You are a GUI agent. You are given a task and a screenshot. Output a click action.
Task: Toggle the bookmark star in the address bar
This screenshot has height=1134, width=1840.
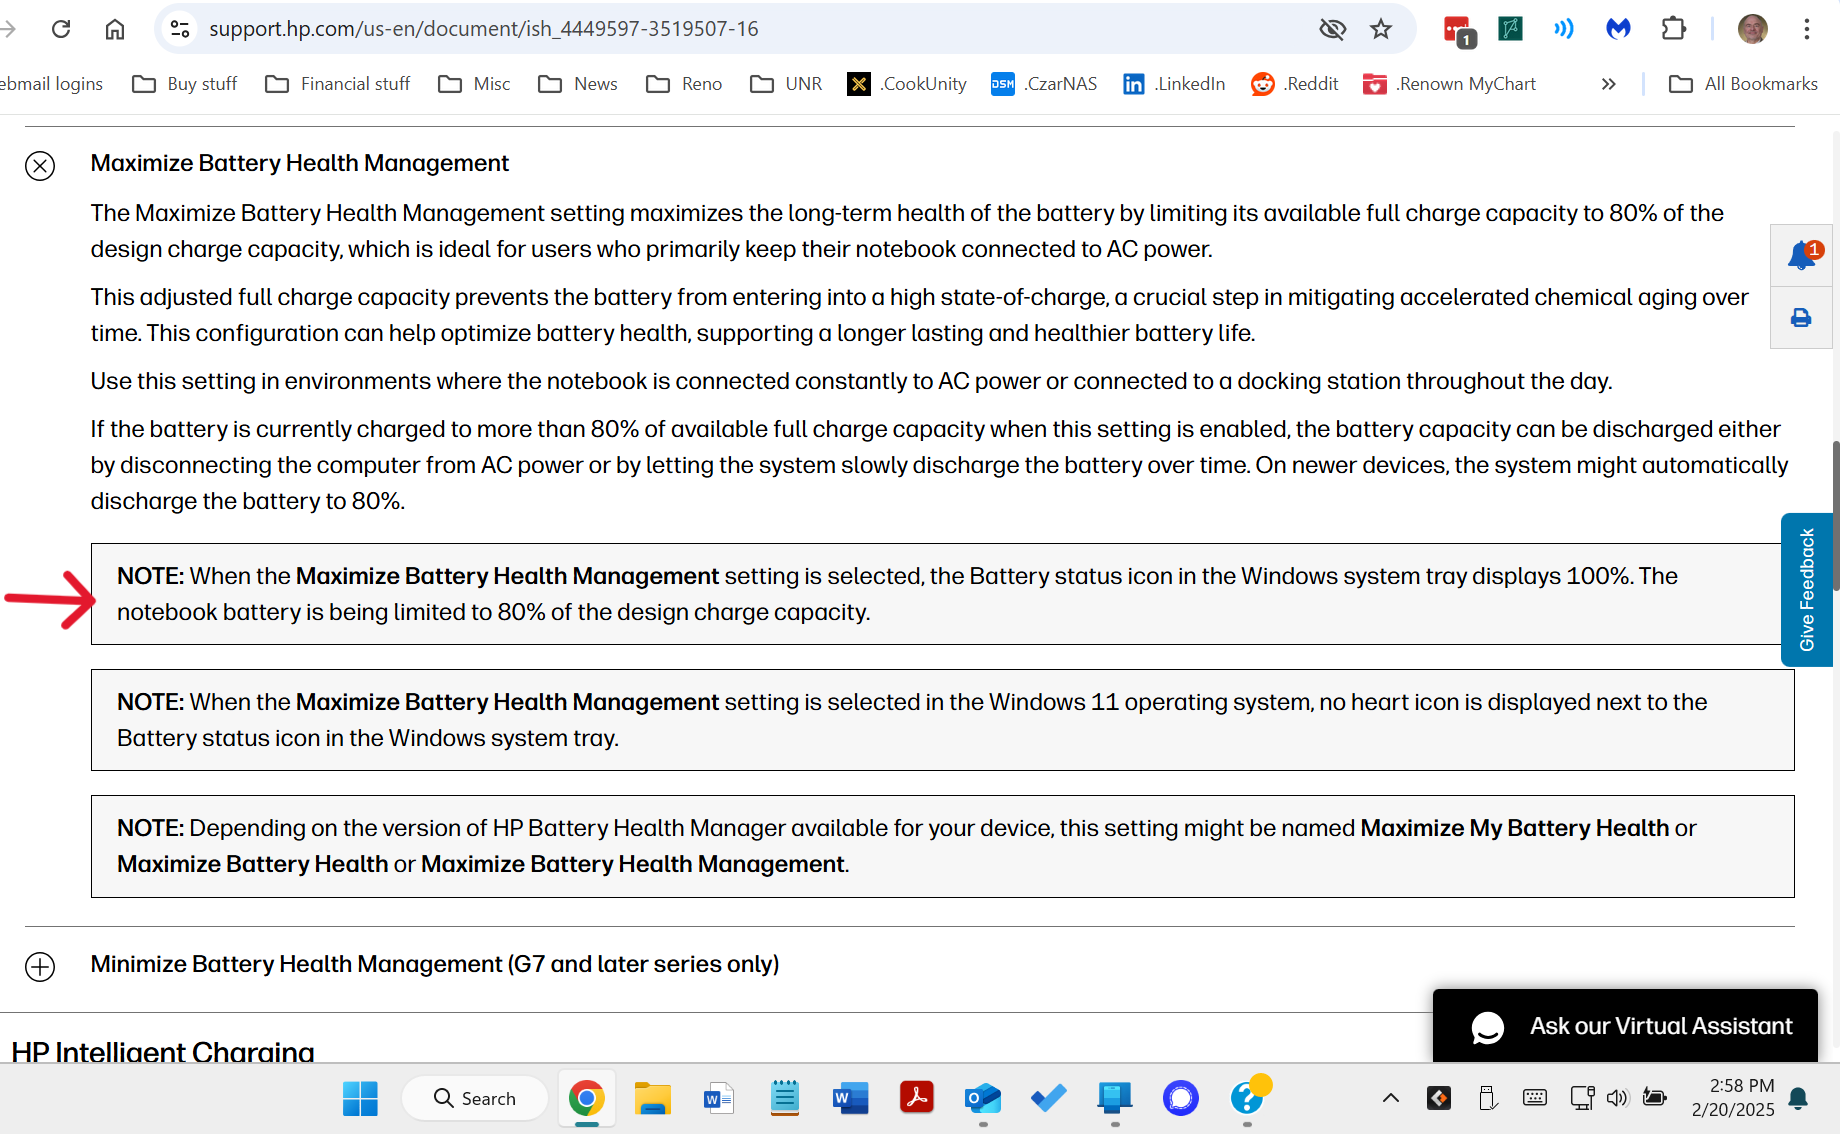tap(1381, 29)
